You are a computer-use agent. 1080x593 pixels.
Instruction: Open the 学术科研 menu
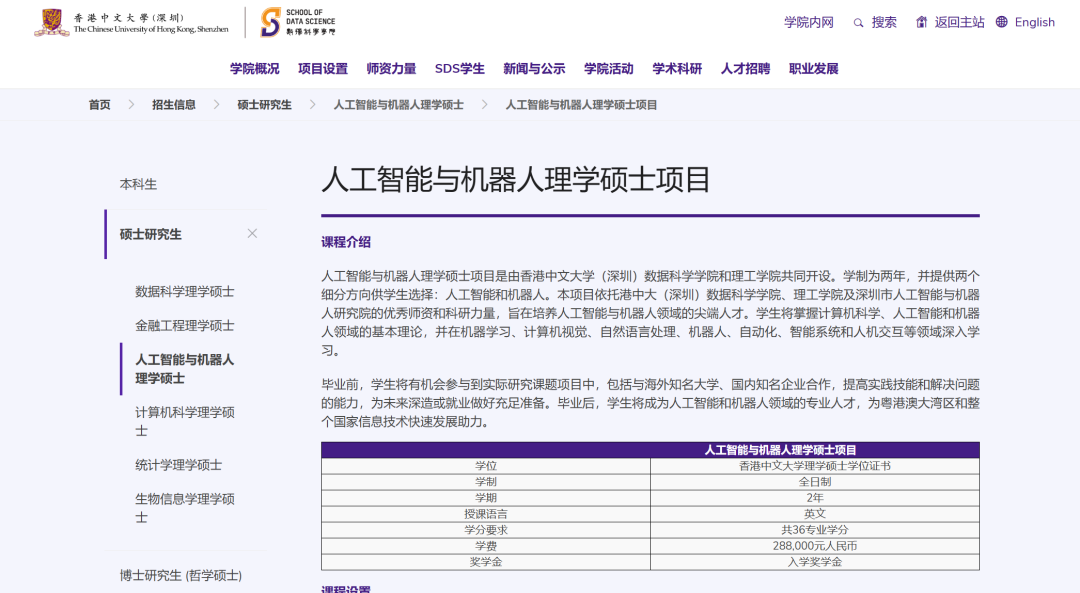(677, 68)
